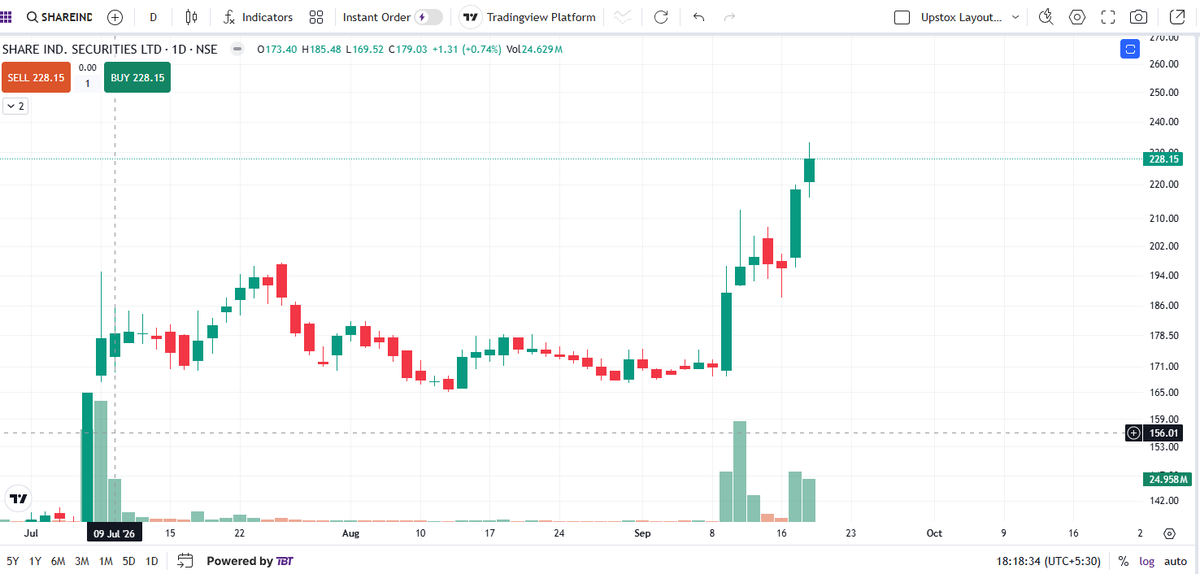Viewport: 1200px width, 574px height.
Task: Collapse the legend with the minus icon
Action: point(238,48)
